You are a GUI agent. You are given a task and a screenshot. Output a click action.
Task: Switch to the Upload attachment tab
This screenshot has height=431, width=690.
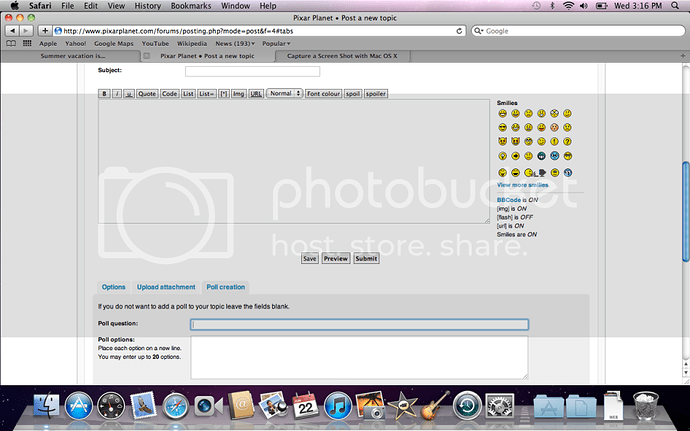tap(166, 287)
